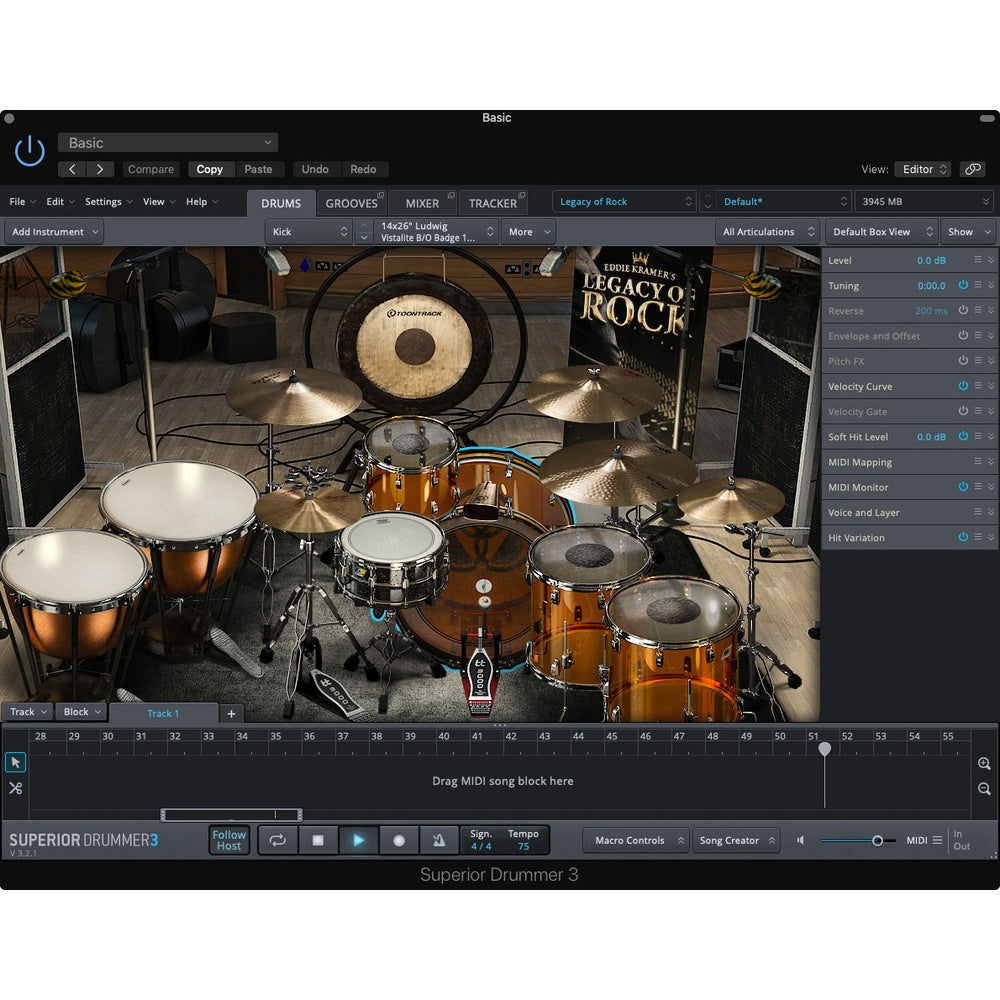Image resolution: width=1000 pixels, height=1000 pixels.
Task: Select the scissors cut tool on the timeline
Action: pos(15,788)
